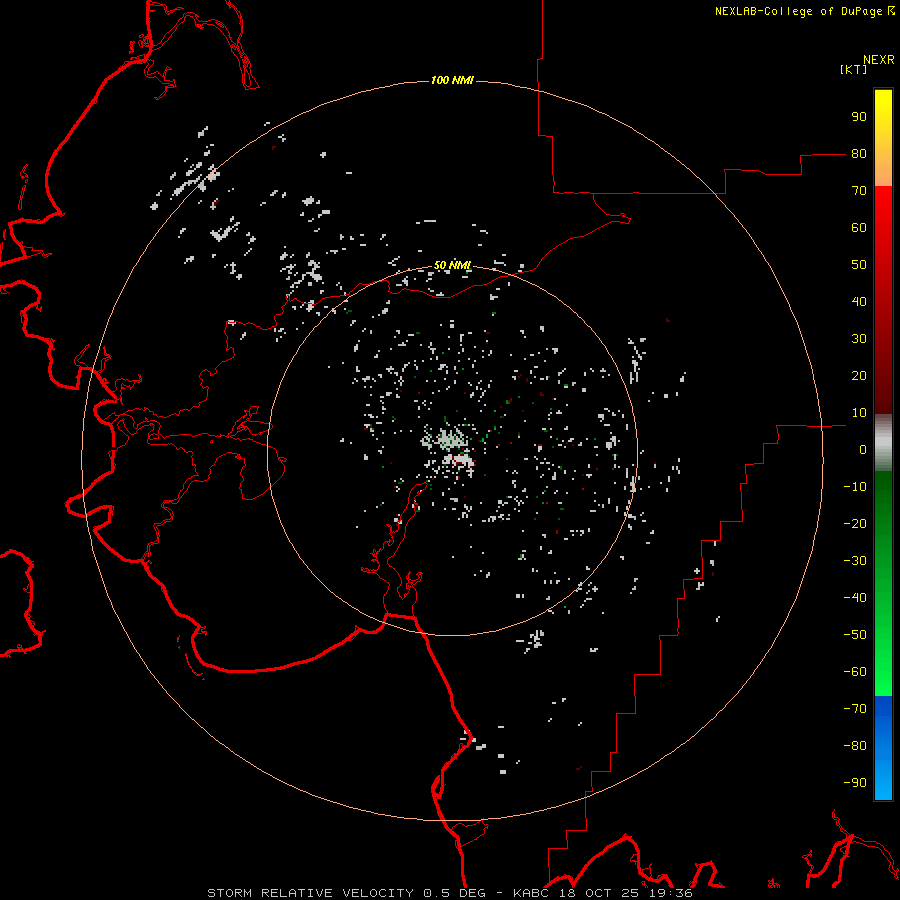
Task: Click the NEXR label above the color scale
Action: click(878, 60)
